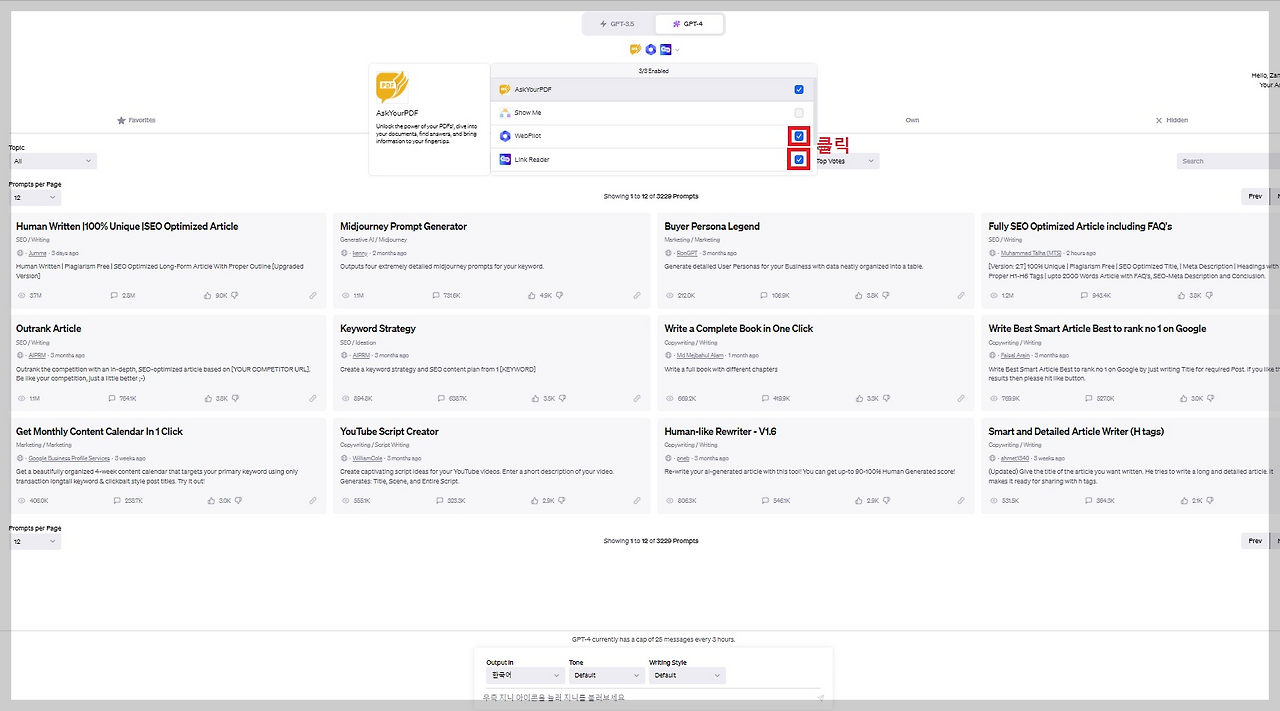Like the Write a Complete Book prompt
Screen dimensions: 1280x711
point(859,398)
